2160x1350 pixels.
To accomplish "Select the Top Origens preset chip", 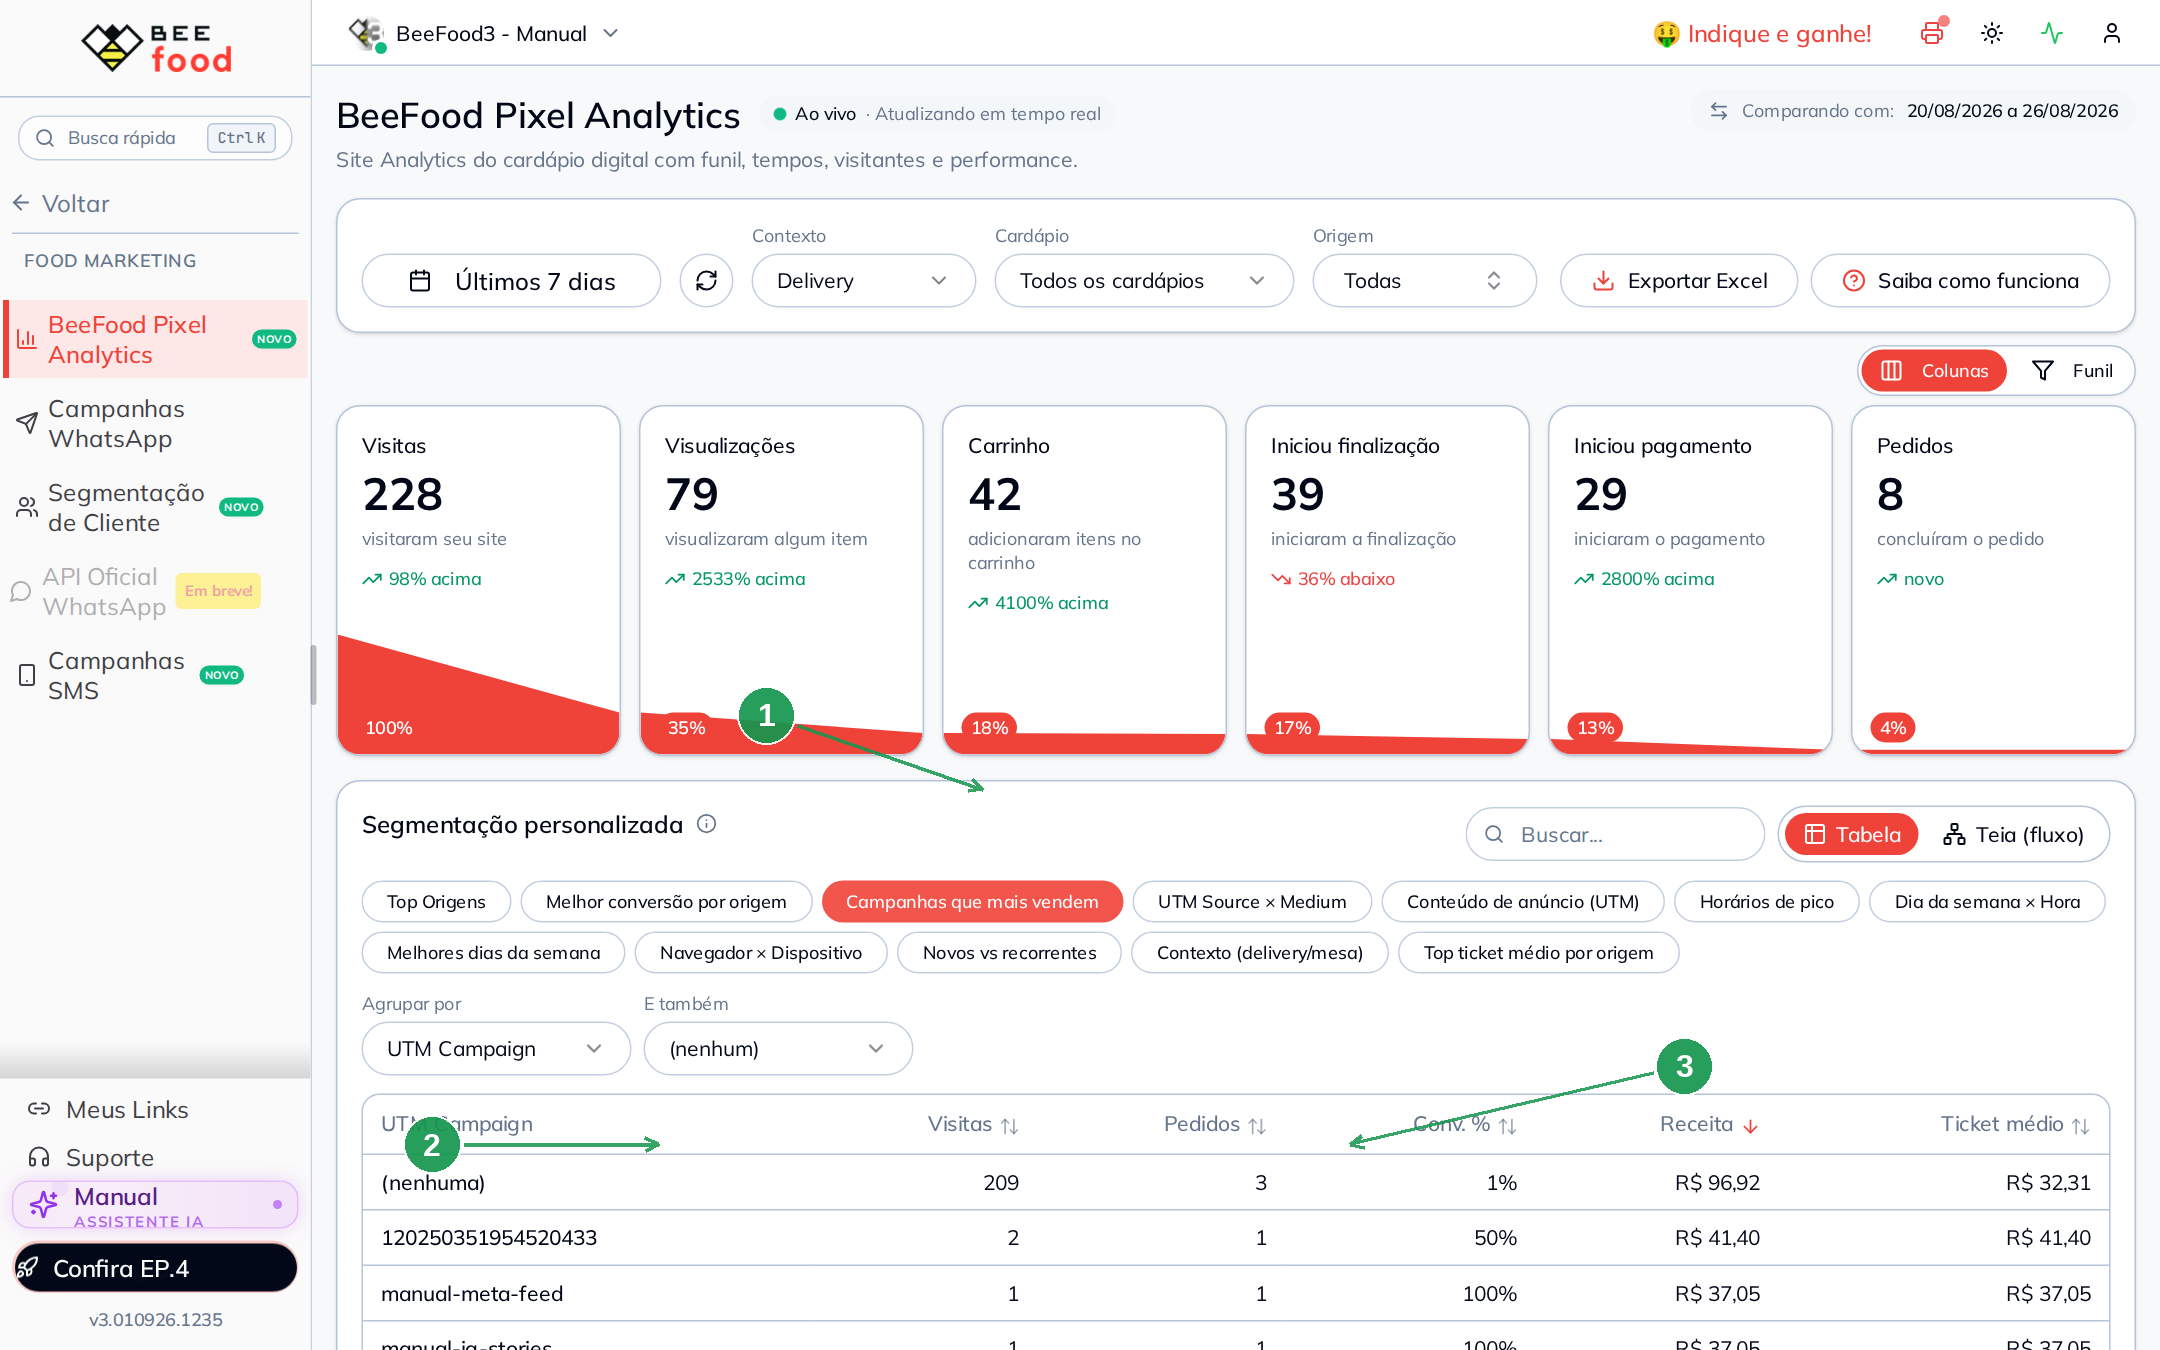I will point(436,902).
